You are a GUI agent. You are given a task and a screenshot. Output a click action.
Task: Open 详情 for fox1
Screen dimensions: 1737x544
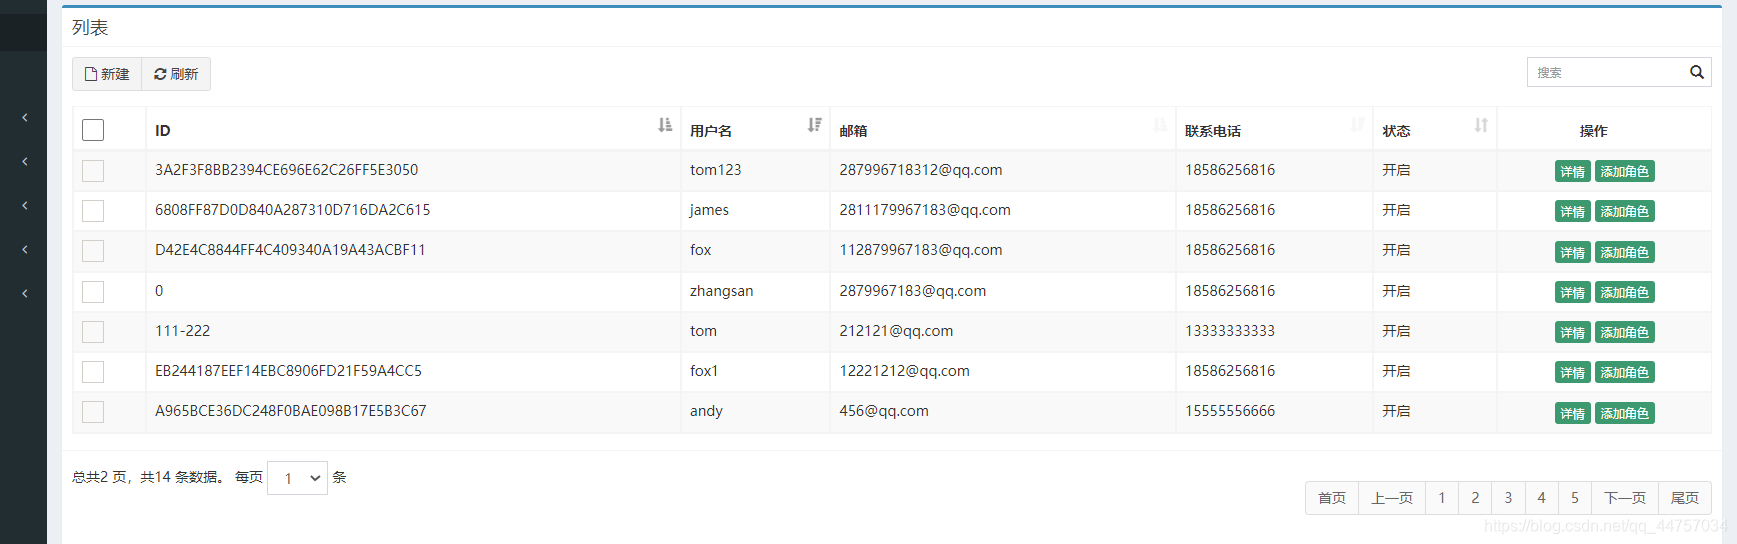point(1573,372)
